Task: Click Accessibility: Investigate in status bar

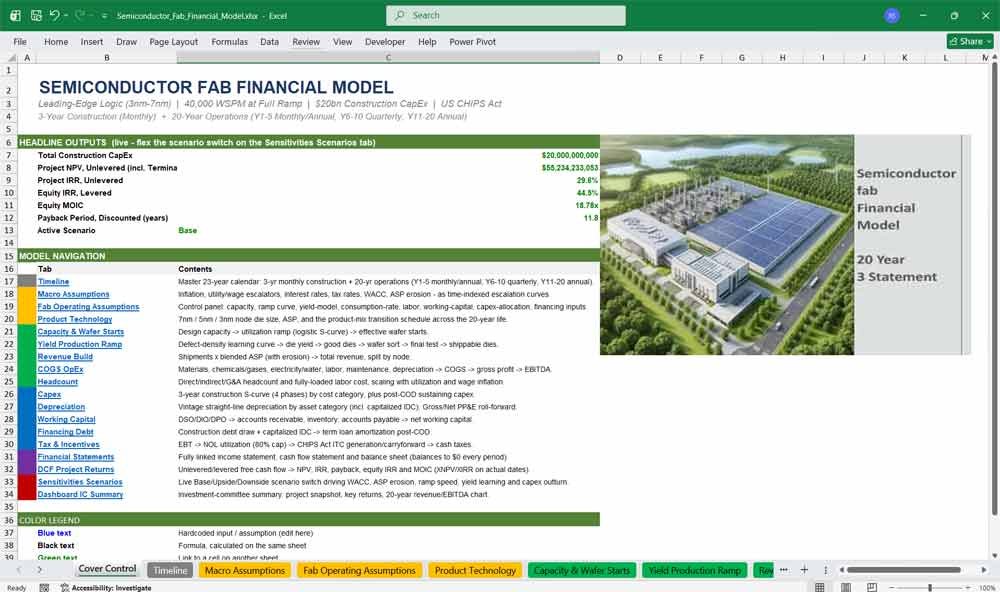Action: [x=106, y=588]
